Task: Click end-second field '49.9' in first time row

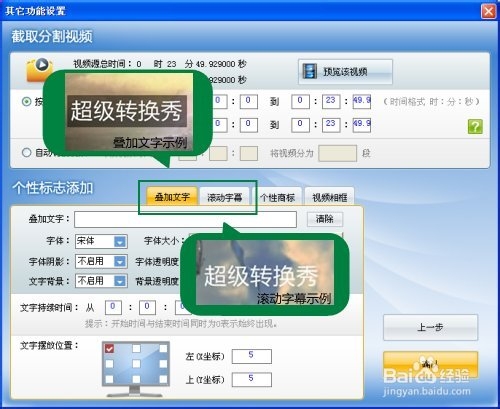Action: tap(362, 102)
